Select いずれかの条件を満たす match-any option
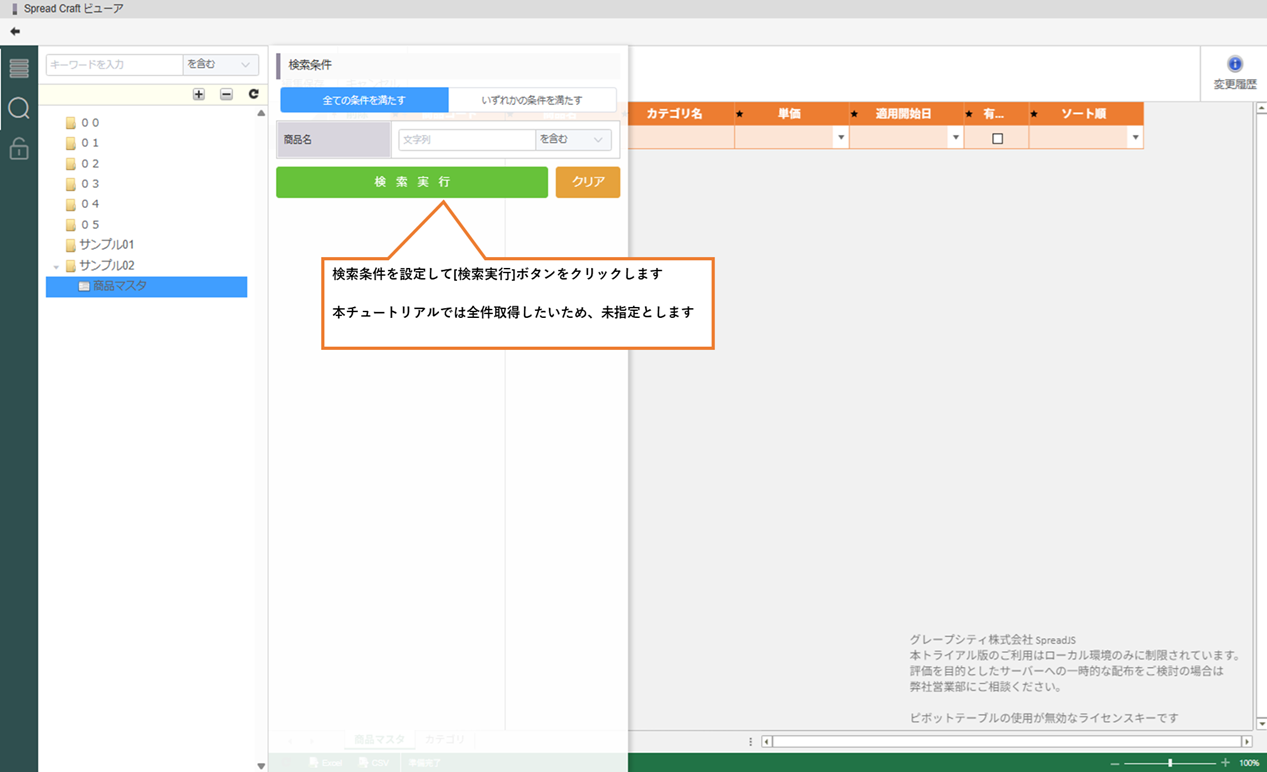 click(x=532, y=100)
